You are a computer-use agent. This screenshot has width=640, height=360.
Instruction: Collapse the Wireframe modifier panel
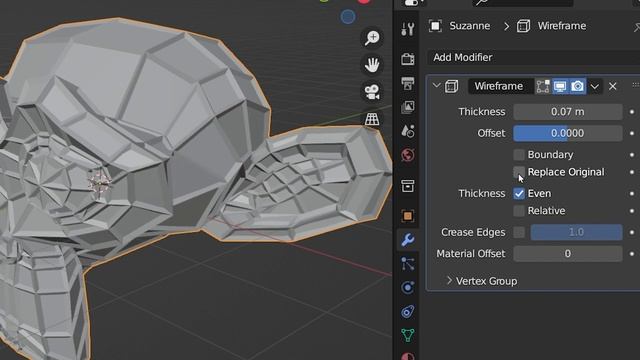tap(436, 86)
